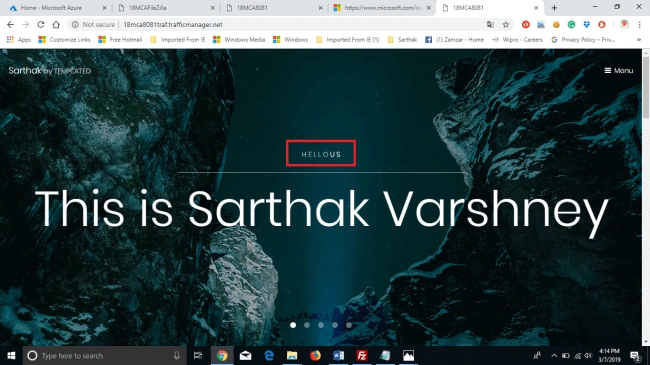
Task: Open Microsoft Word from taskbar
Action: pos(338,355)
